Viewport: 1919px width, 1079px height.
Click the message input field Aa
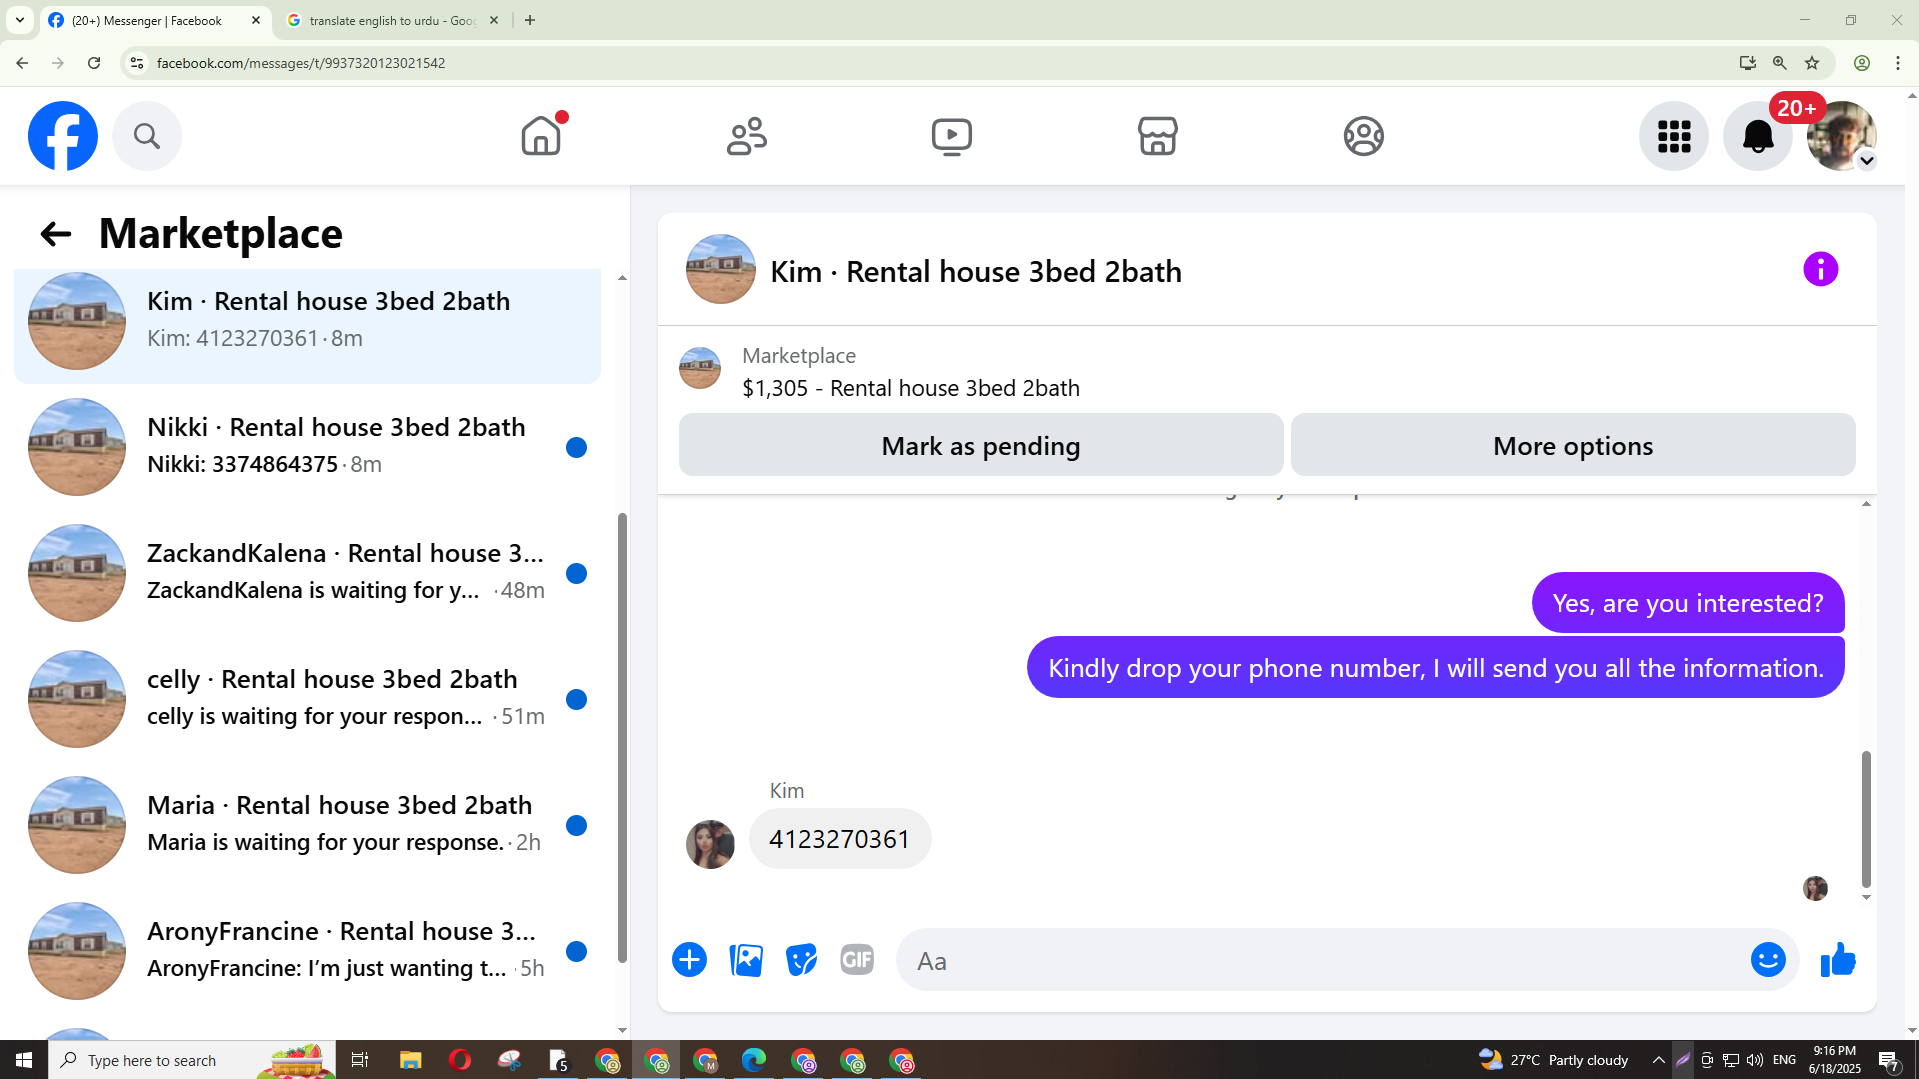tap(1320, 960)
